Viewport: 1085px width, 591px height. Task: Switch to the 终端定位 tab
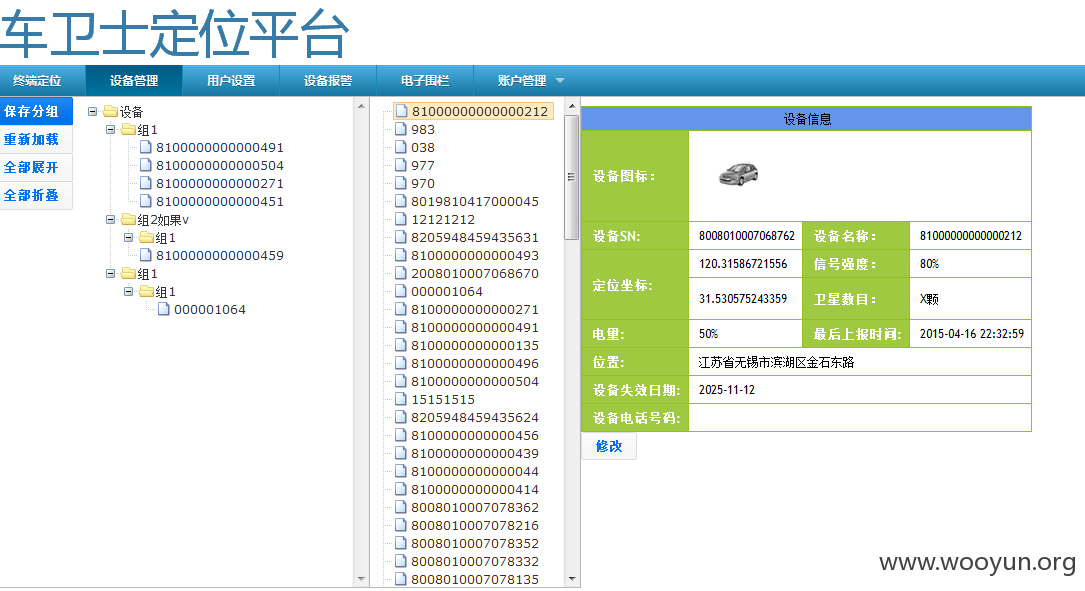(37, 81)
